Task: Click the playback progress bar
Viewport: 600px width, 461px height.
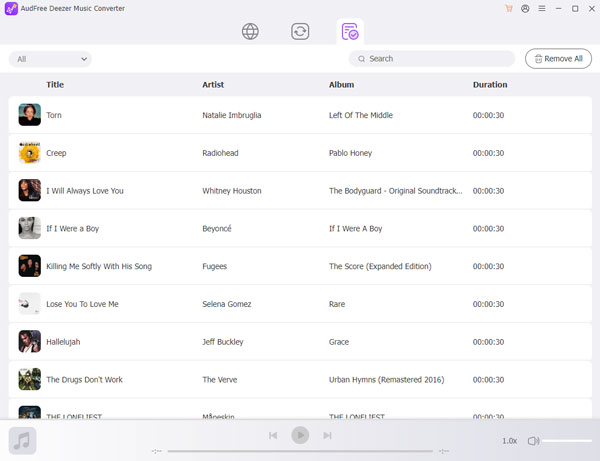Action: coord(300,451)
